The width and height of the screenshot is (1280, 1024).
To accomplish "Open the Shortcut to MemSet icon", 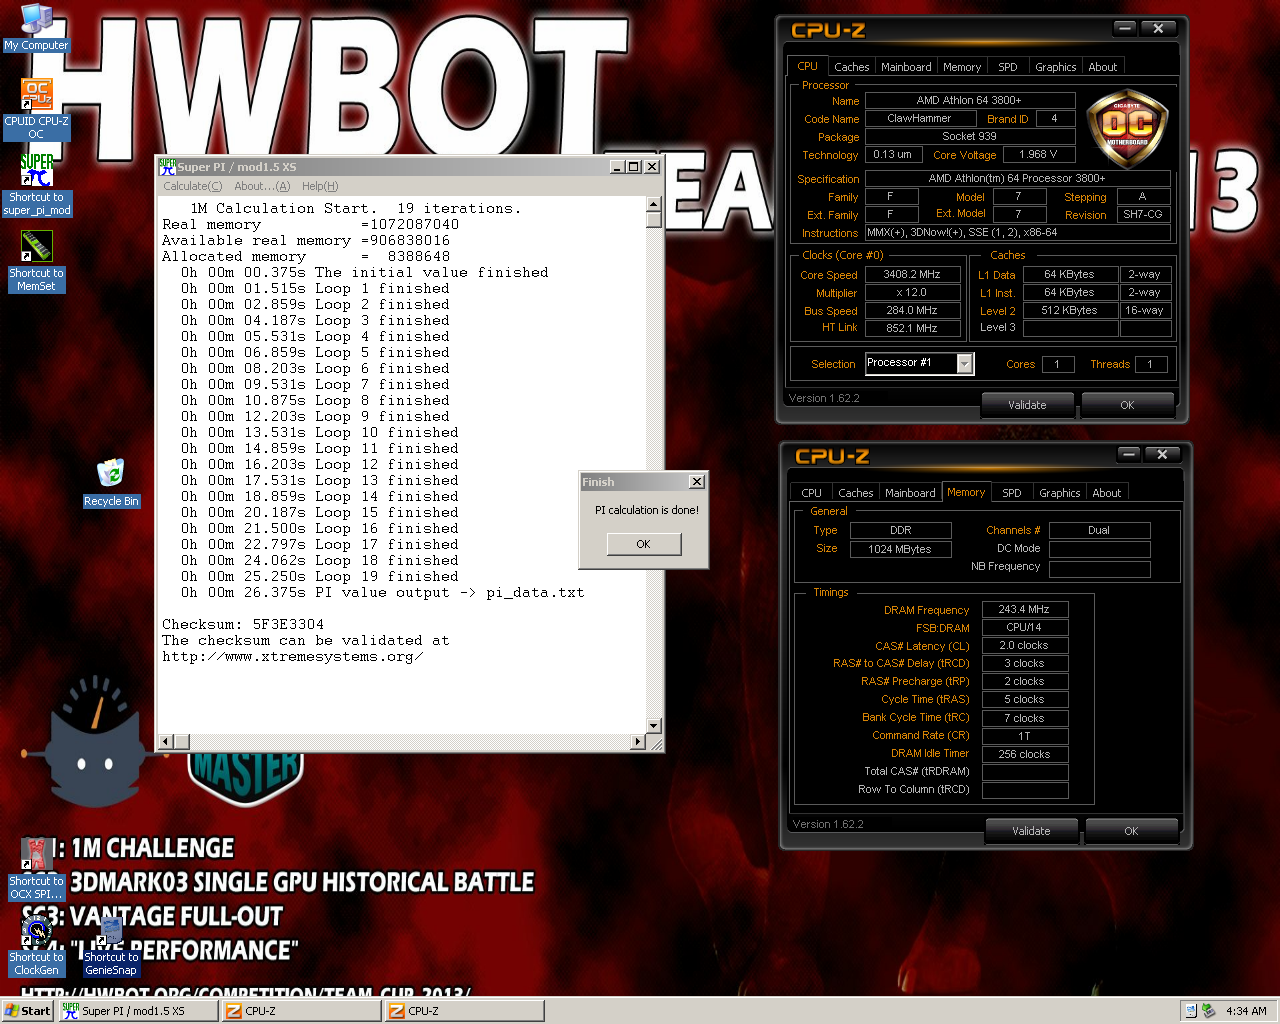I will pyautogui.click(x=36, y=262).
